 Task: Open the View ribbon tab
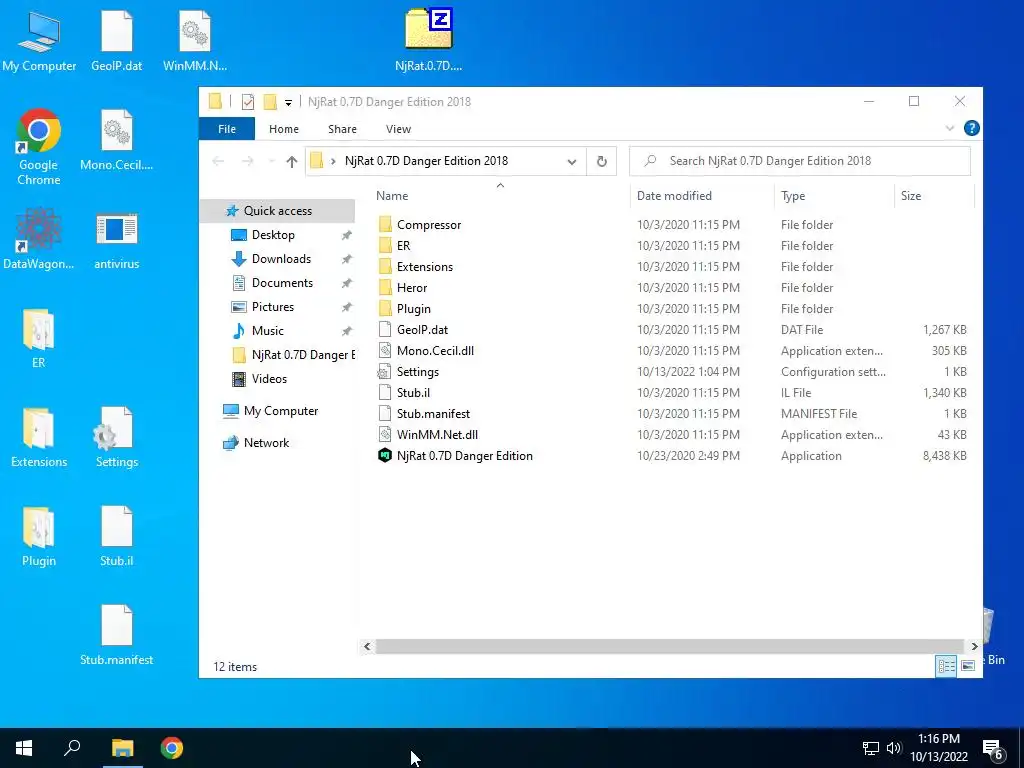pyautogui.click(x=398, y=129)
